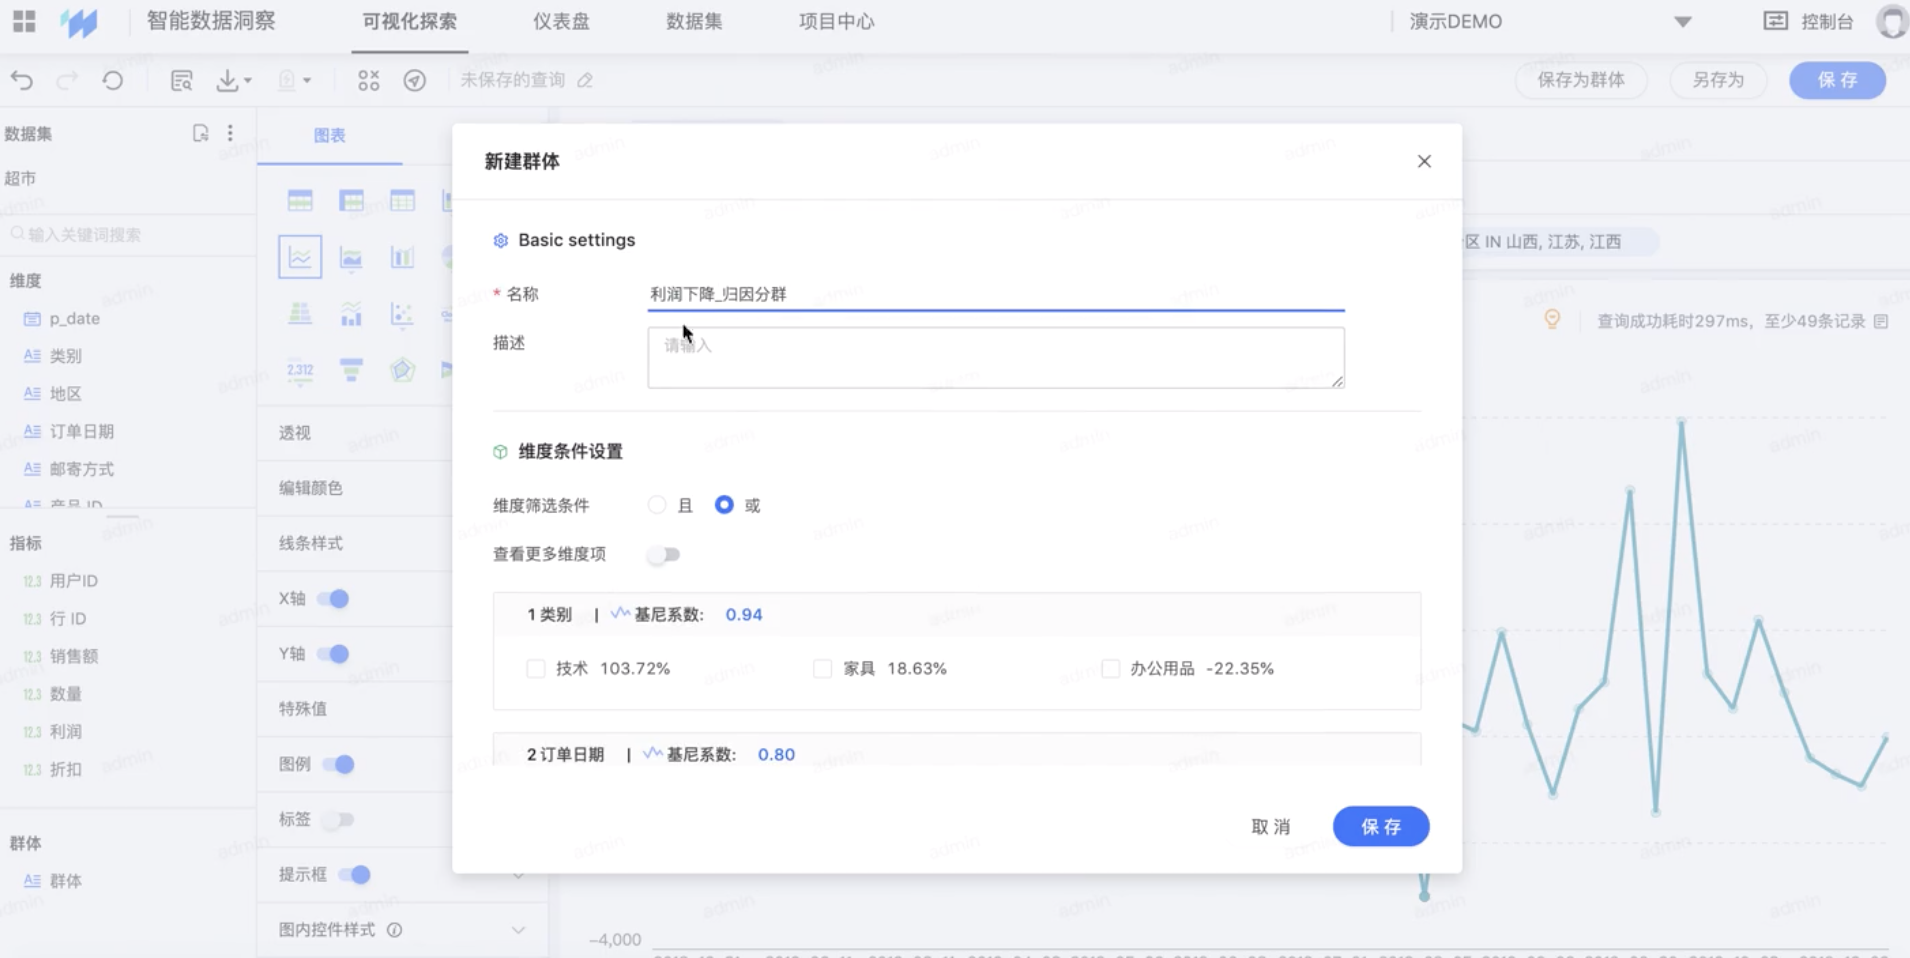The width and height of the screenshot is (1910, 958).
Task: Click the dialog's blue 保存 button
Action: 1381,827
